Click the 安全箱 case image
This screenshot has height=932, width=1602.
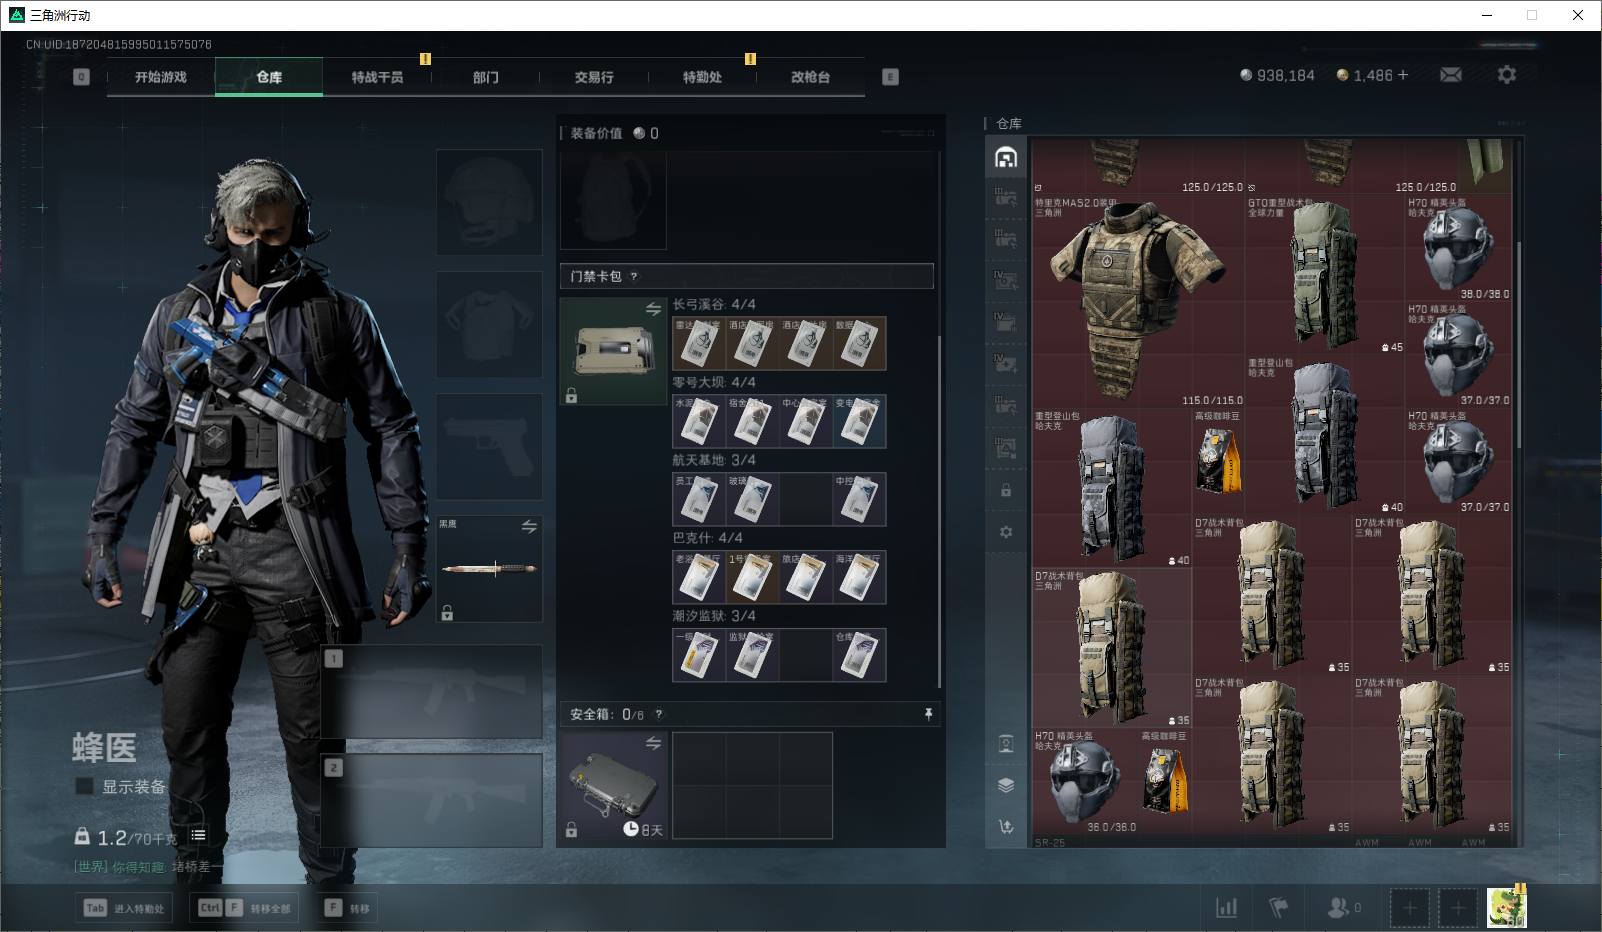[x=613, y=785]
